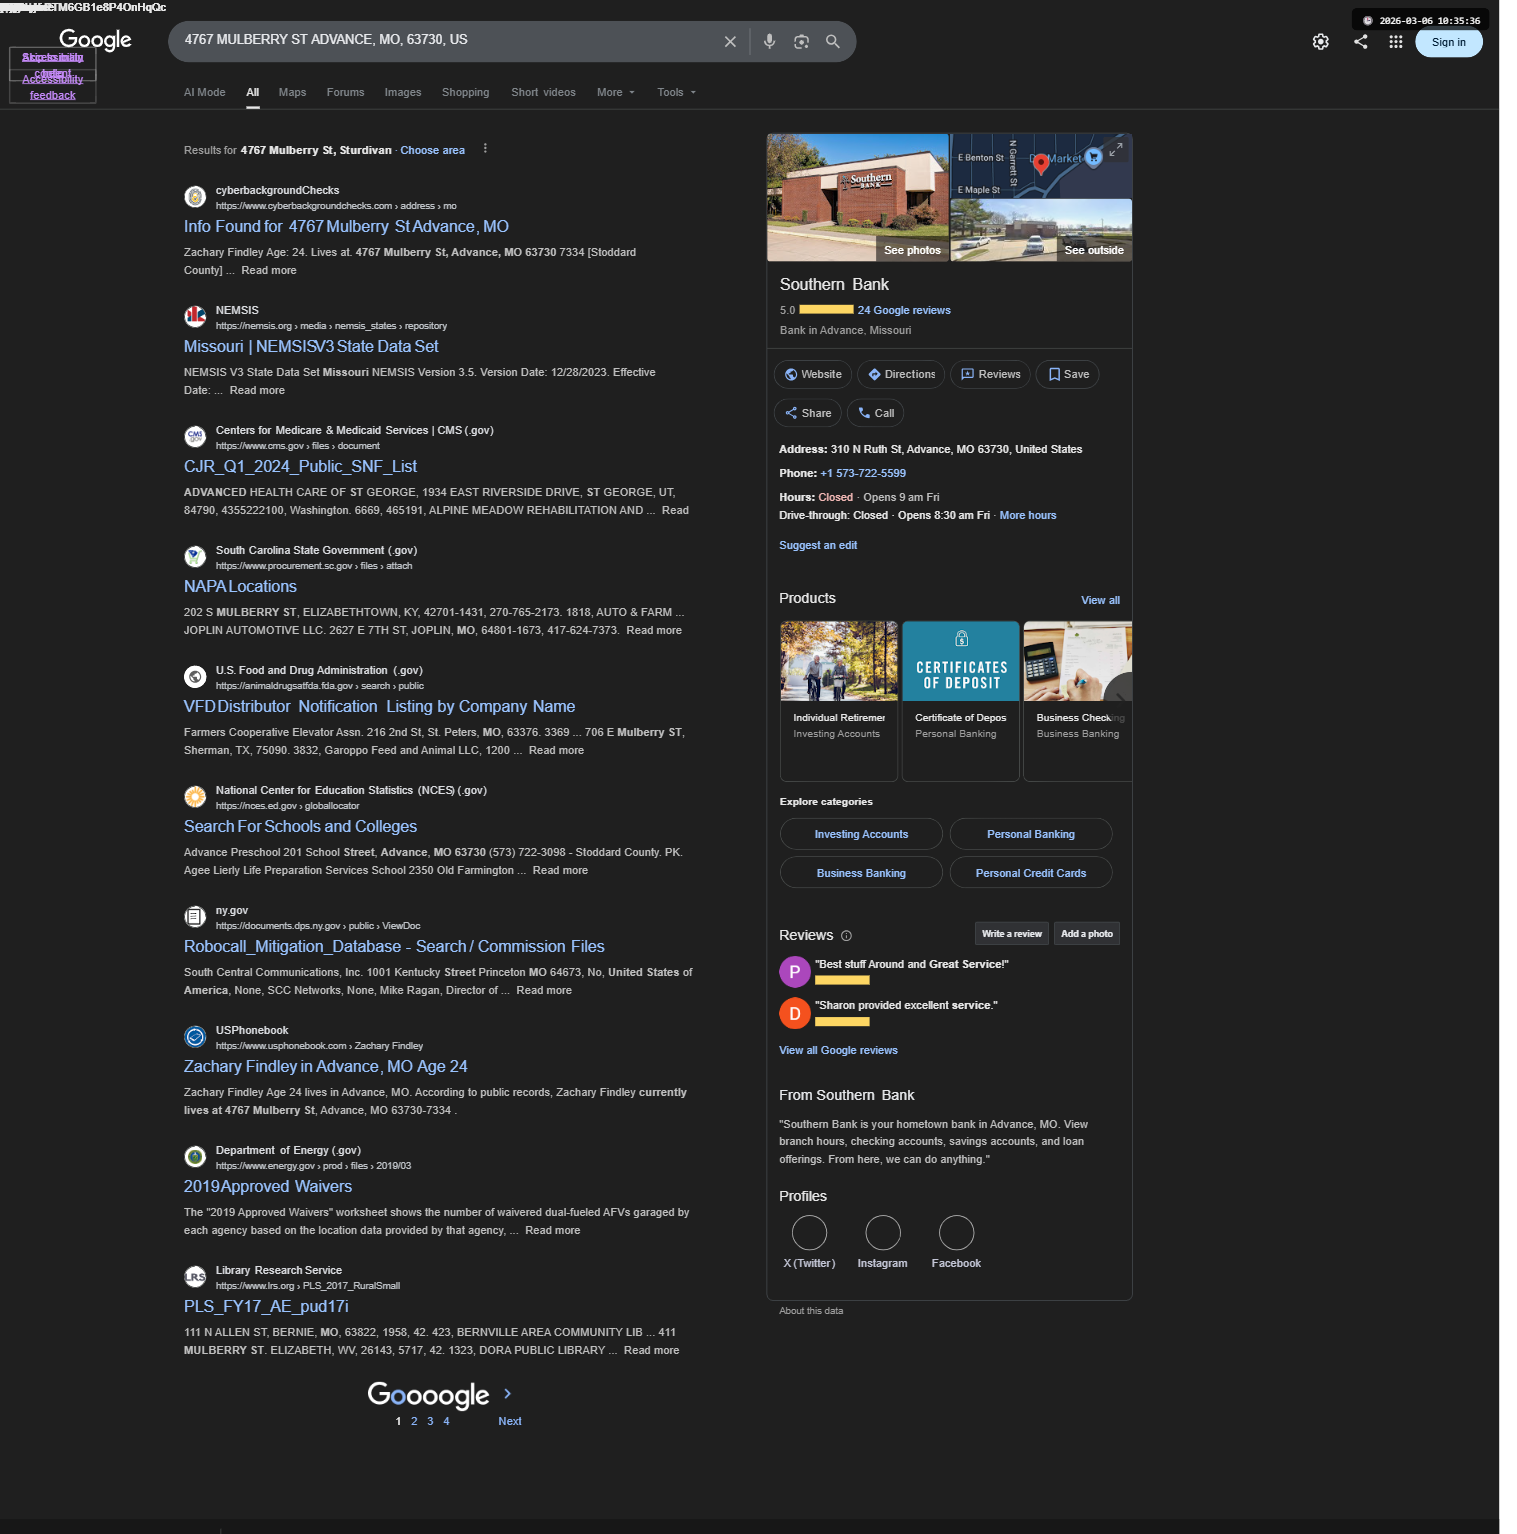Get Directions to Southern Bank
Viewport: 1517px width, 1534px height.
(901, 375)
